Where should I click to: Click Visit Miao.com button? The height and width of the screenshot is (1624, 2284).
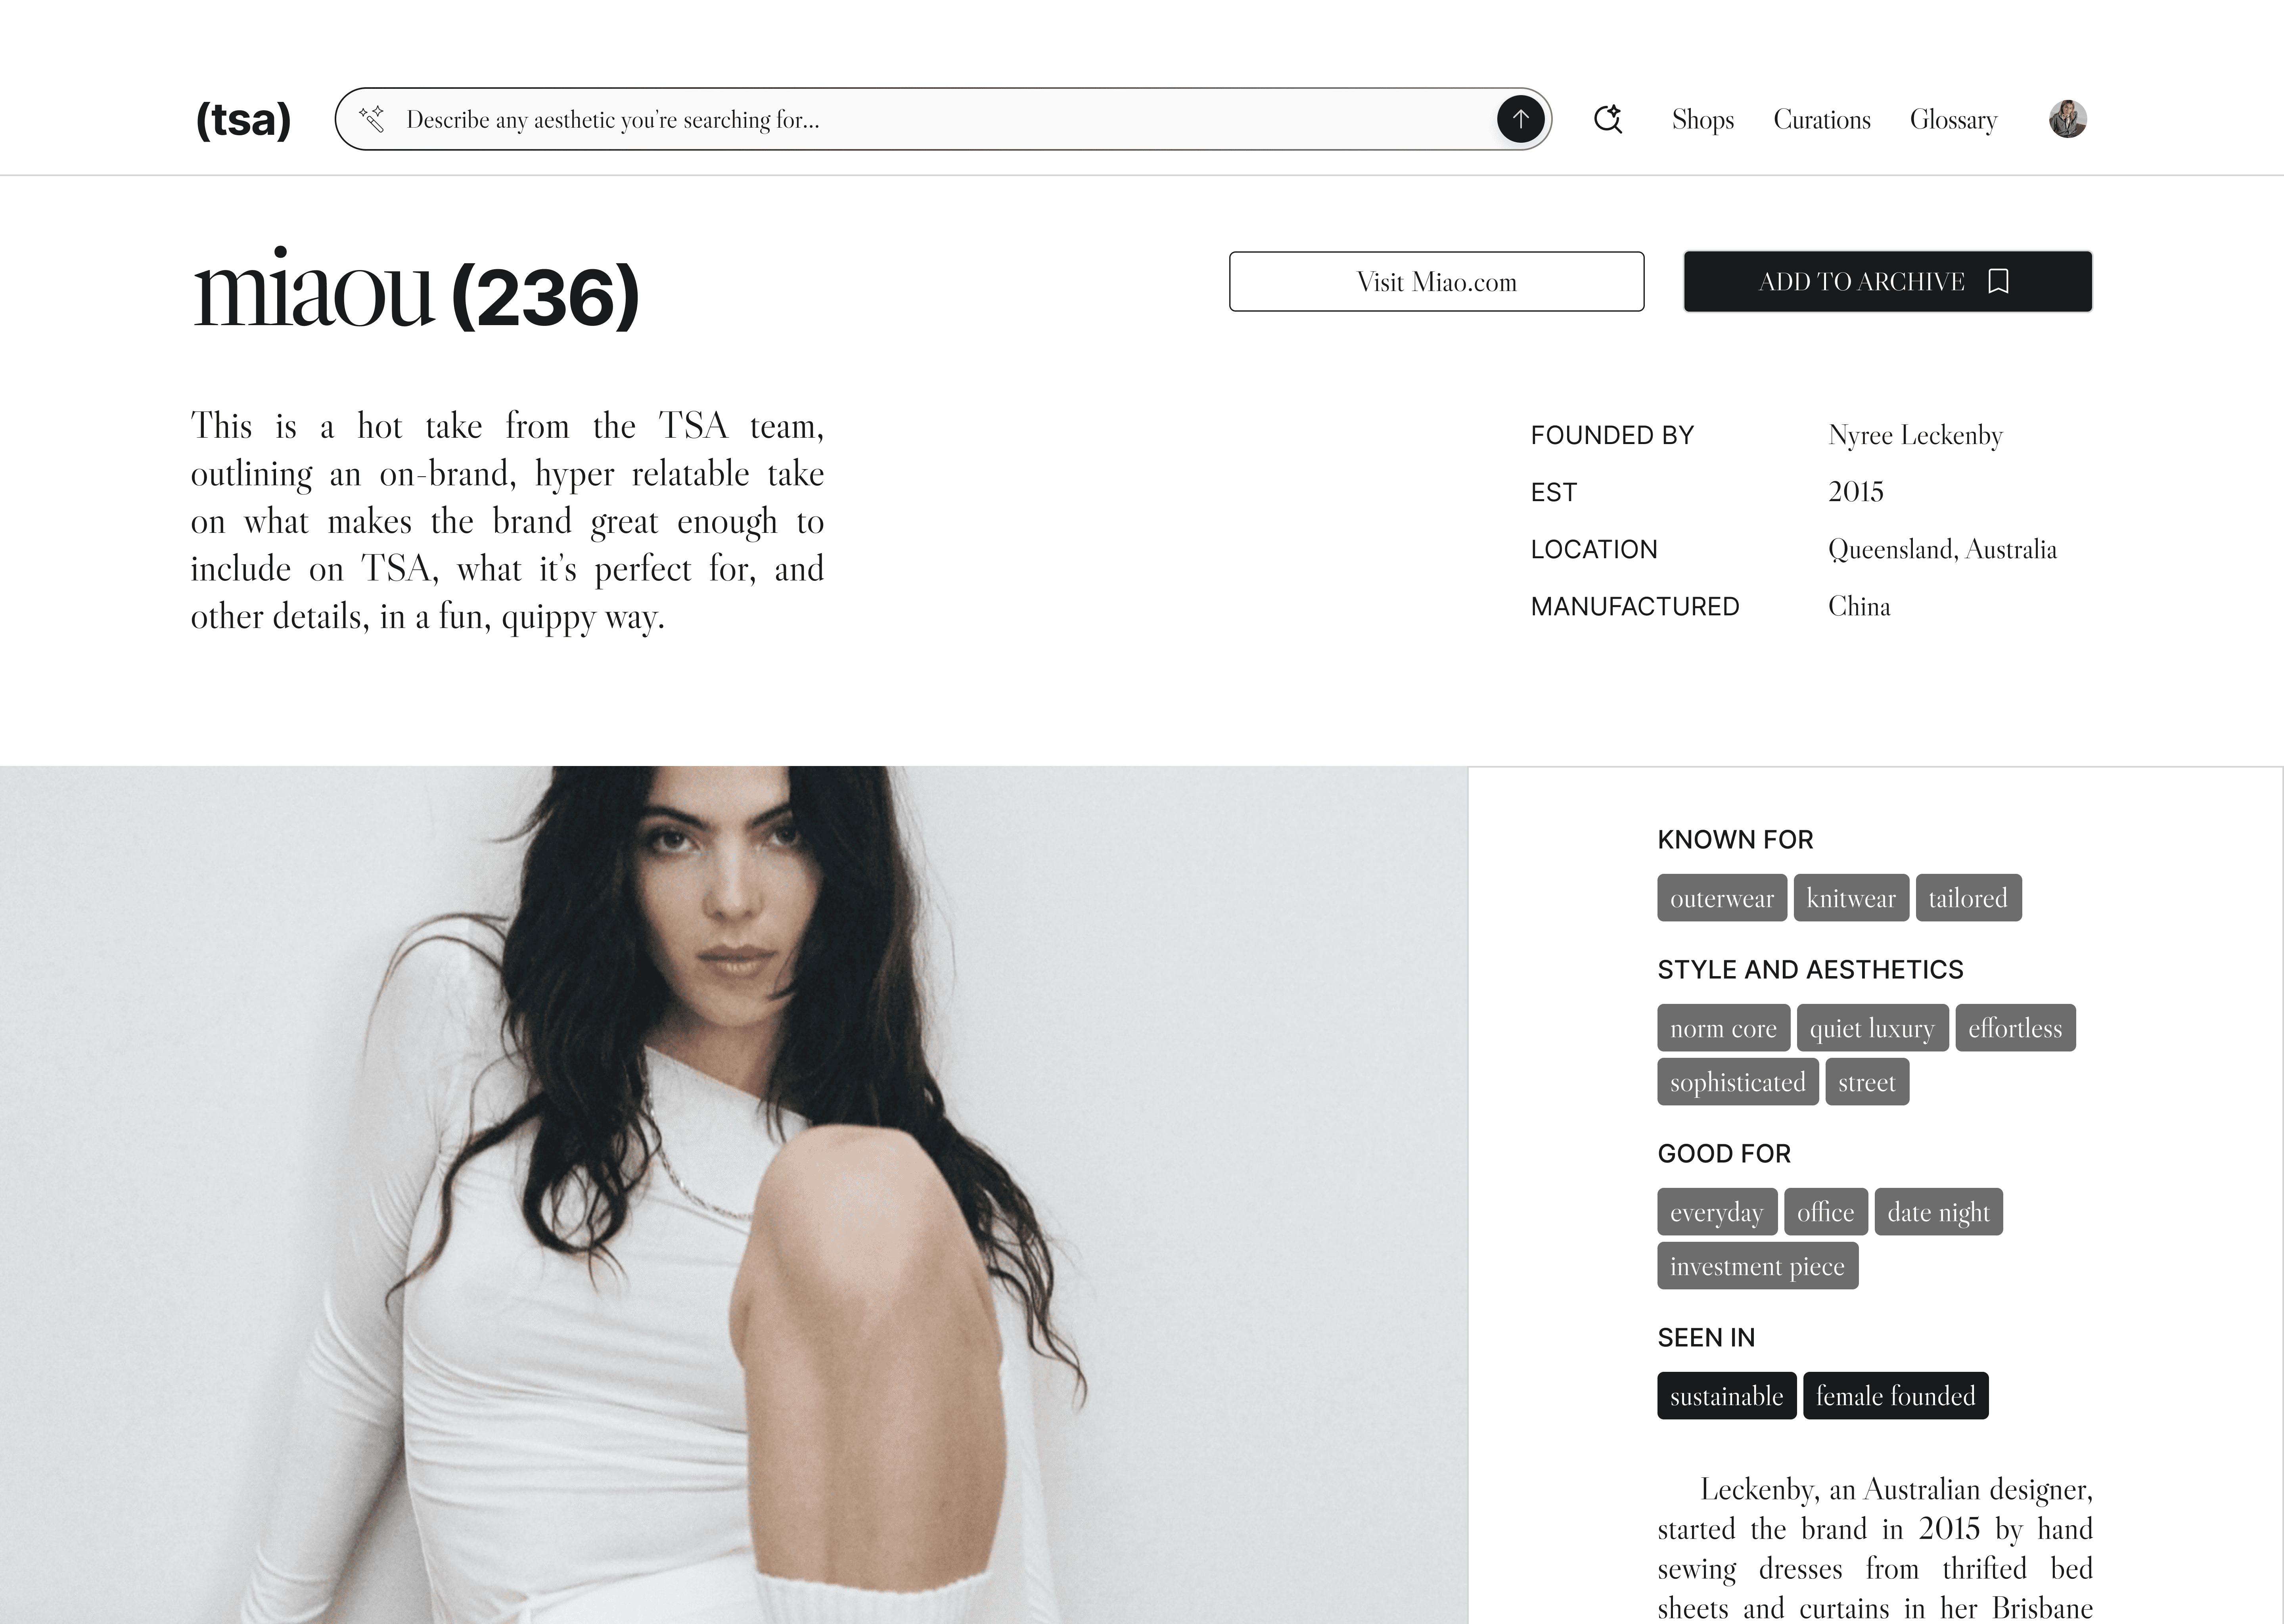(x=1436, y=281)
